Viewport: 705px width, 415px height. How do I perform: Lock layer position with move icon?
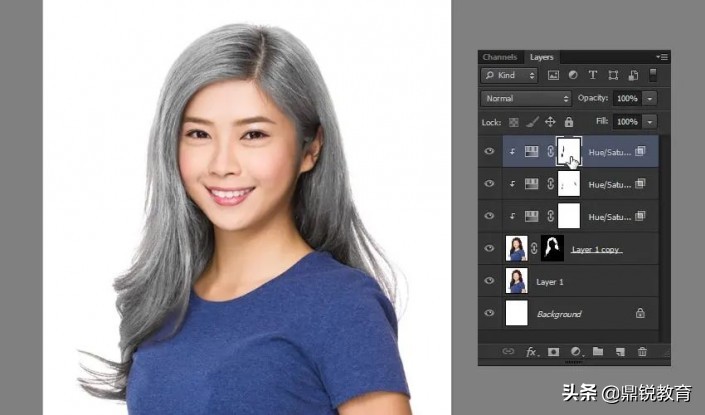pyautogui.click(x=550, y=122)
